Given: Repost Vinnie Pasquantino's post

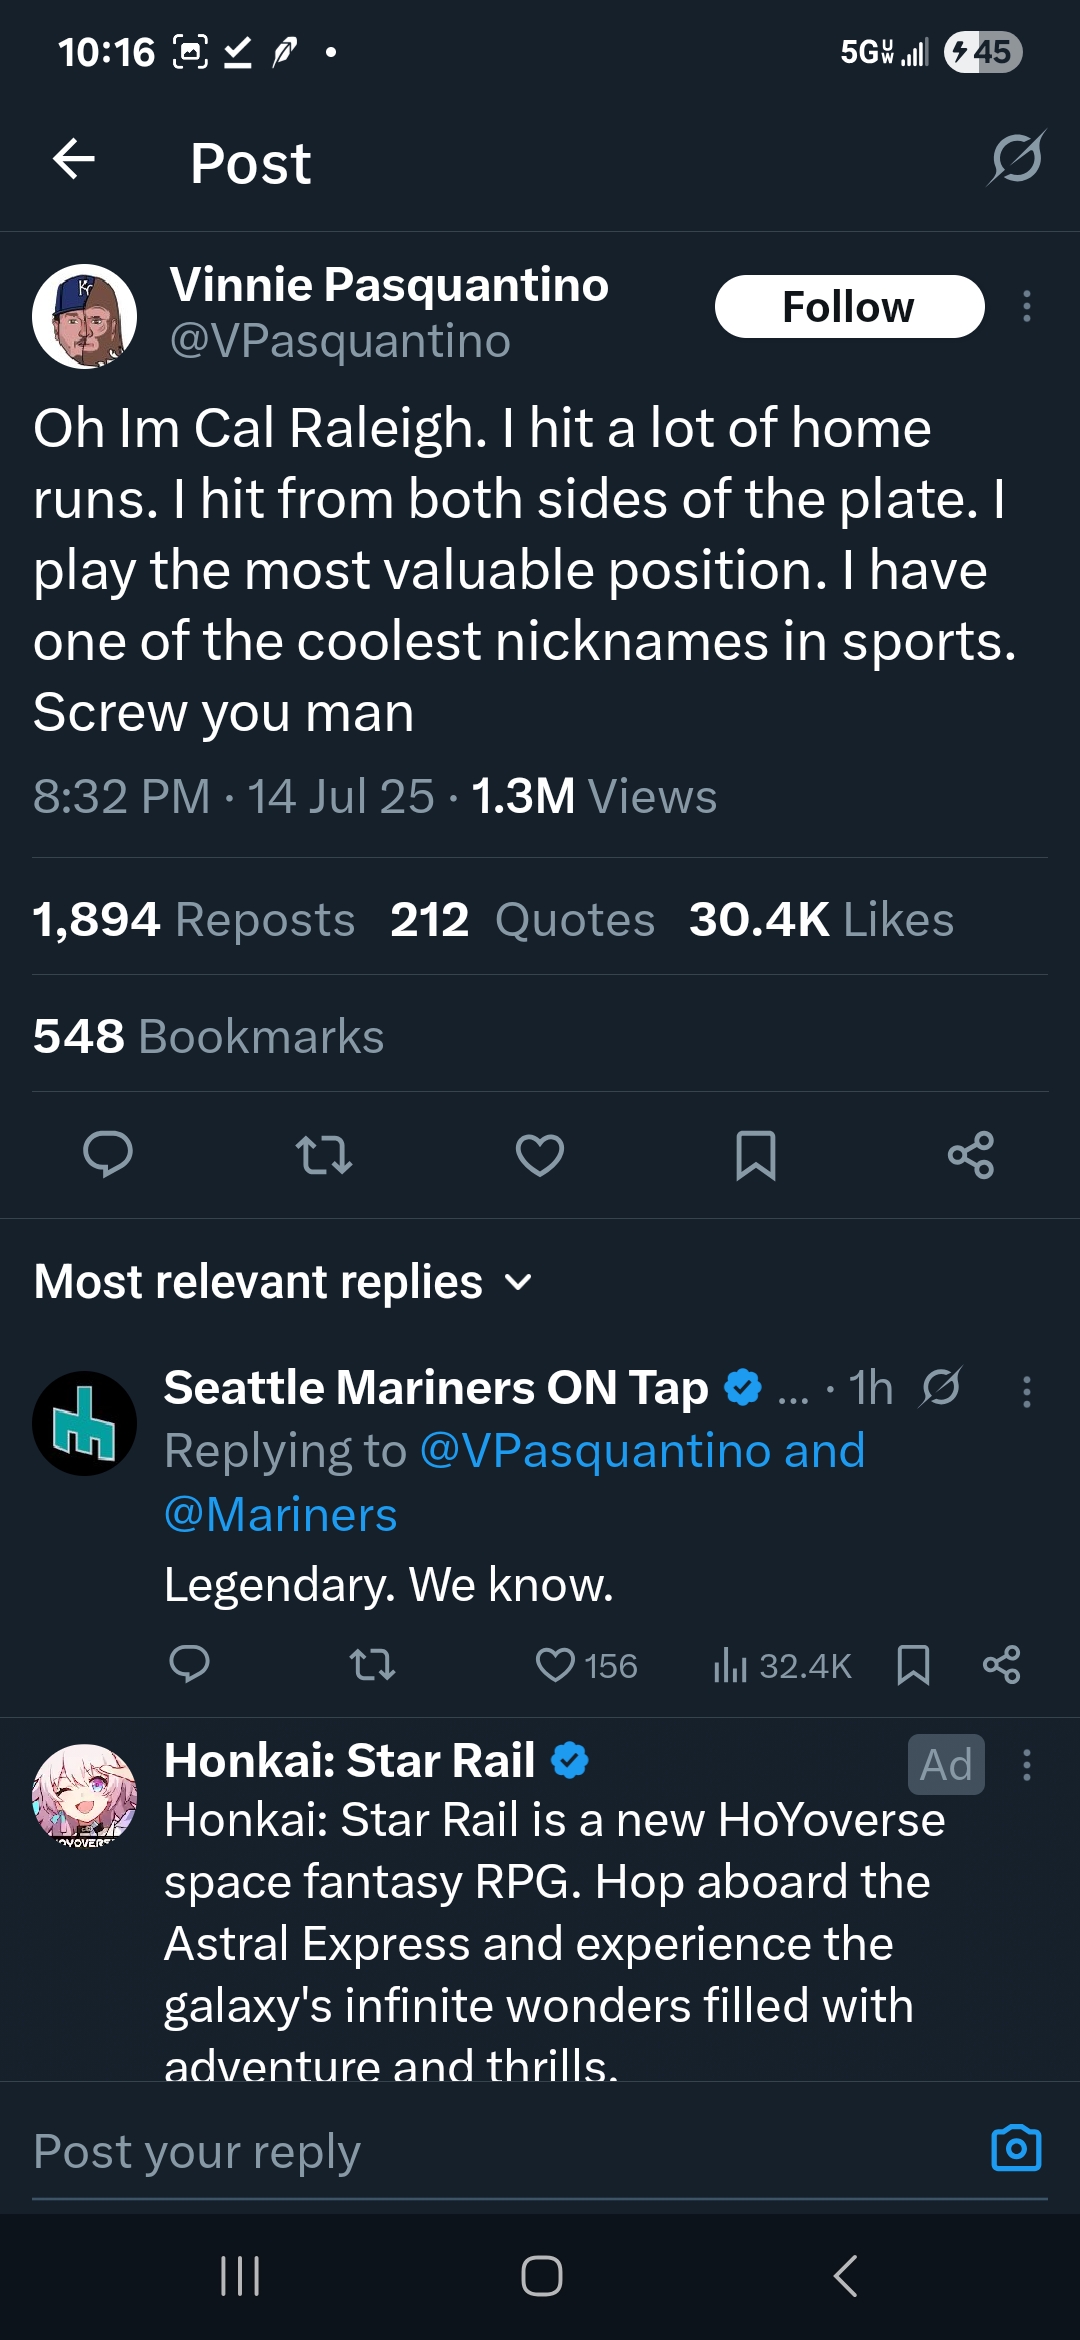Looking at the screenshot, I should tap(324, 1155).
